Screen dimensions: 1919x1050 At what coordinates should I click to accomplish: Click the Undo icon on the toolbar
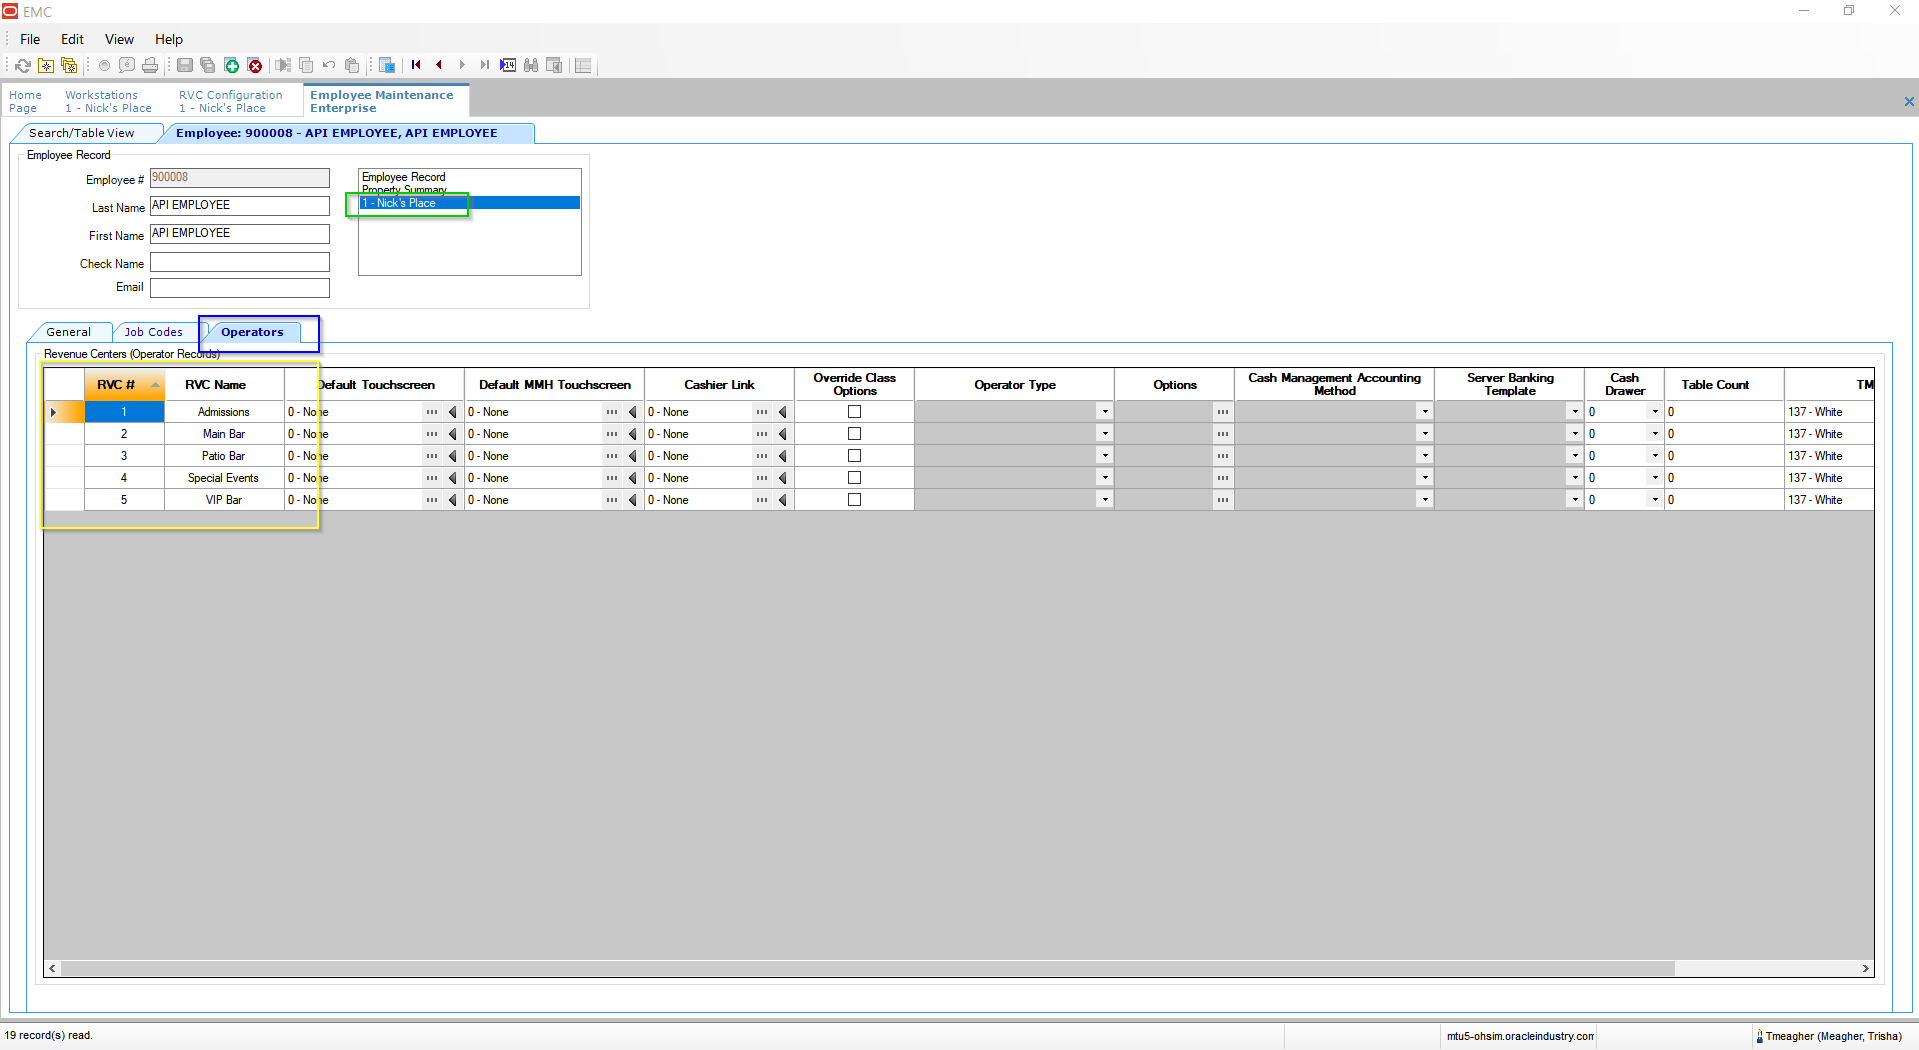click(328, 65)
